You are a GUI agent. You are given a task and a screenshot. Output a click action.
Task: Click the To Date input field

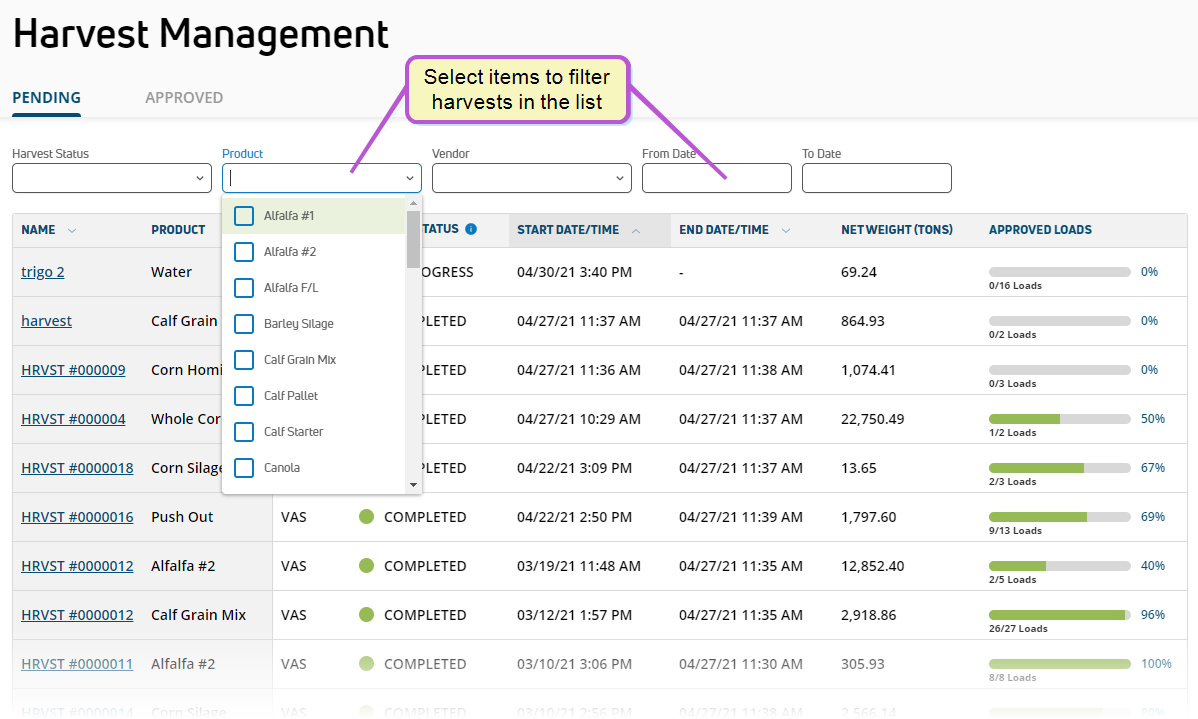point(876,178)
